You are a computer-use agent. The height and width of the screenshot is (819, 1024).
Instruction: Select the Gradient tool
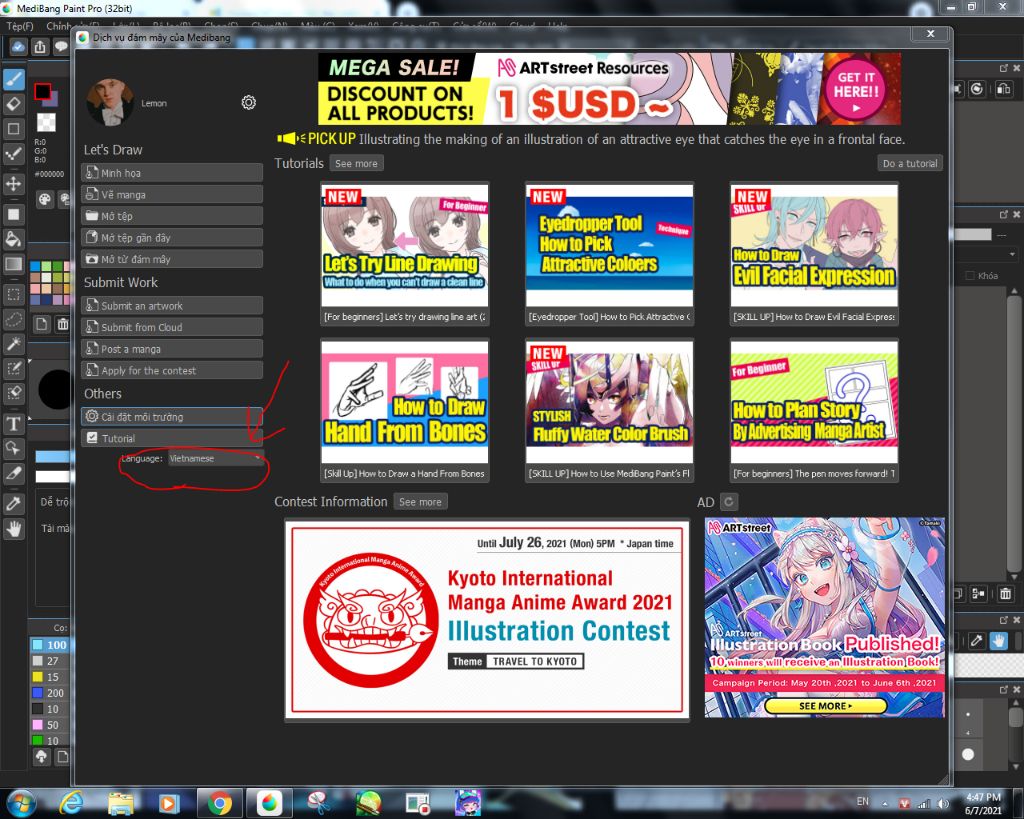[x=14, y=264]
